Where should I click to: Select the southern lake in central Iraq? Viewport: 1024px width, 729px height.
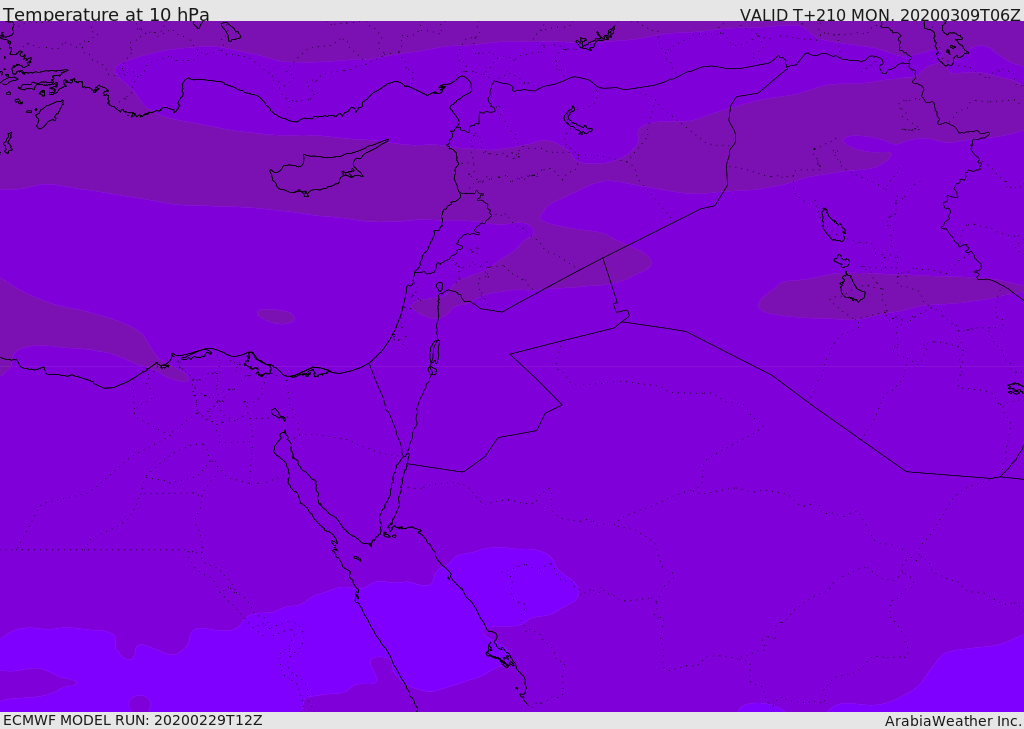click(x=851, y=288)
